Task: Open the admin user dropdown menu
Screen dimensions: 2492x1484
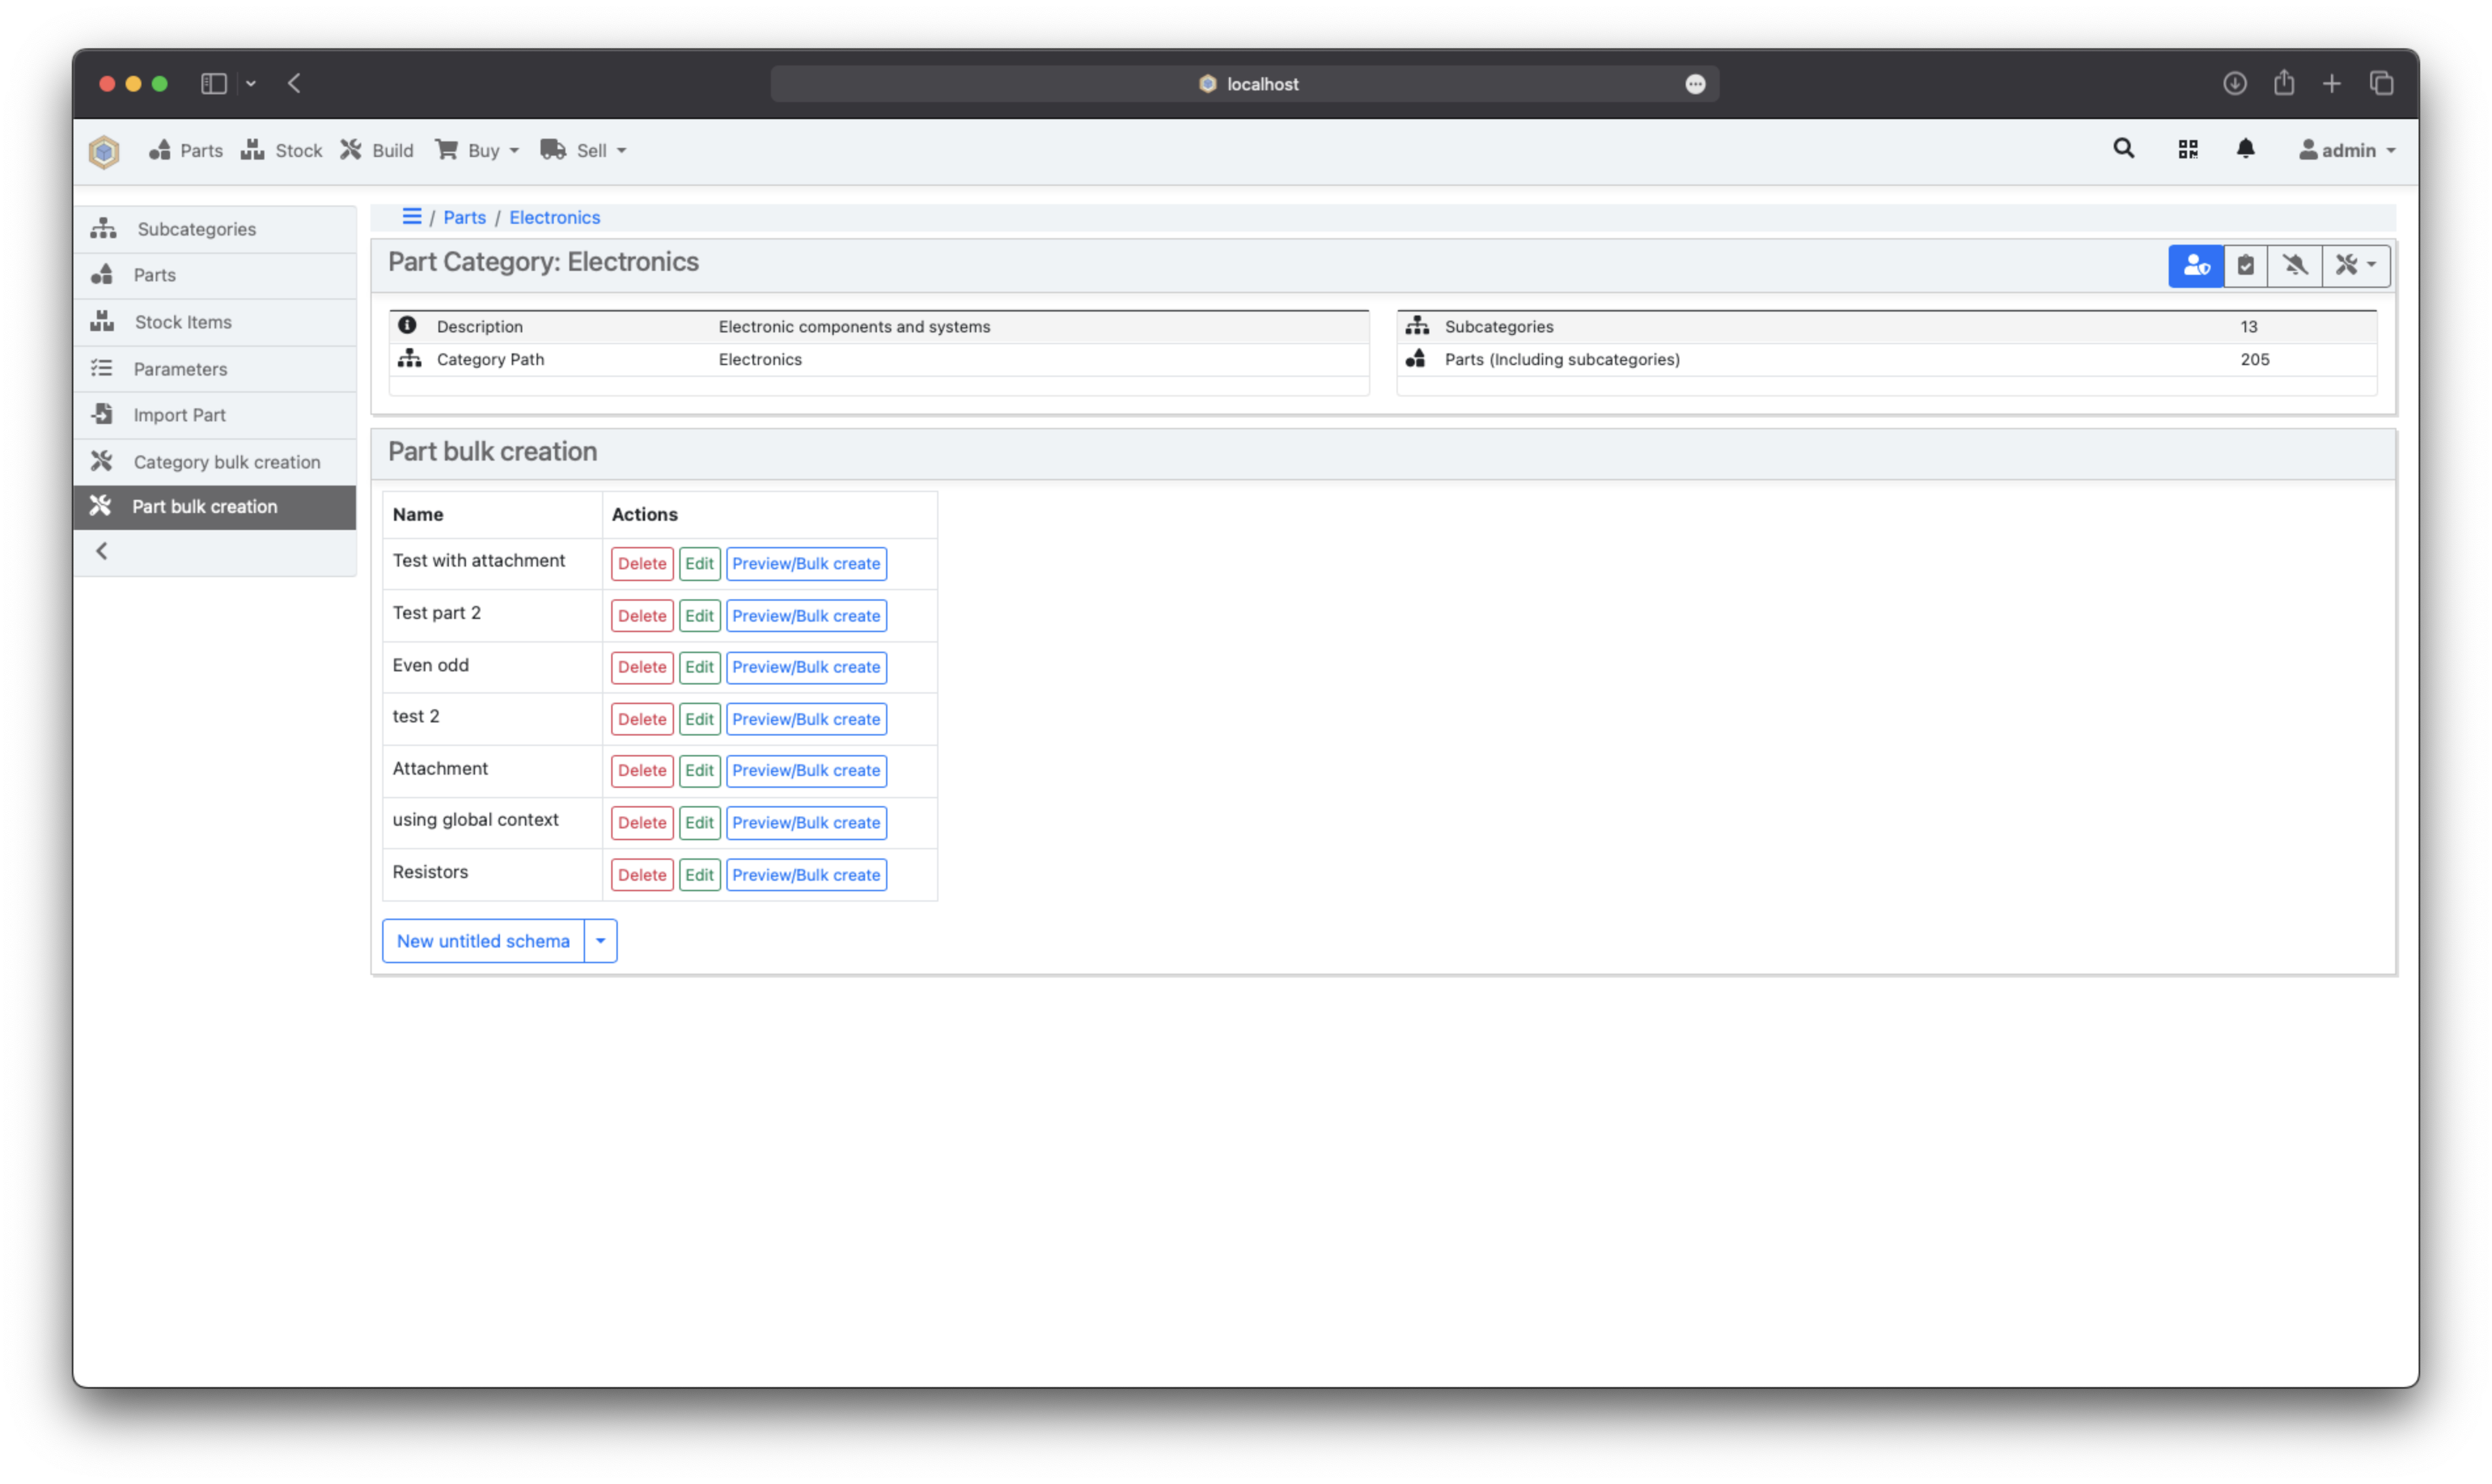Action: (2346, 149)
